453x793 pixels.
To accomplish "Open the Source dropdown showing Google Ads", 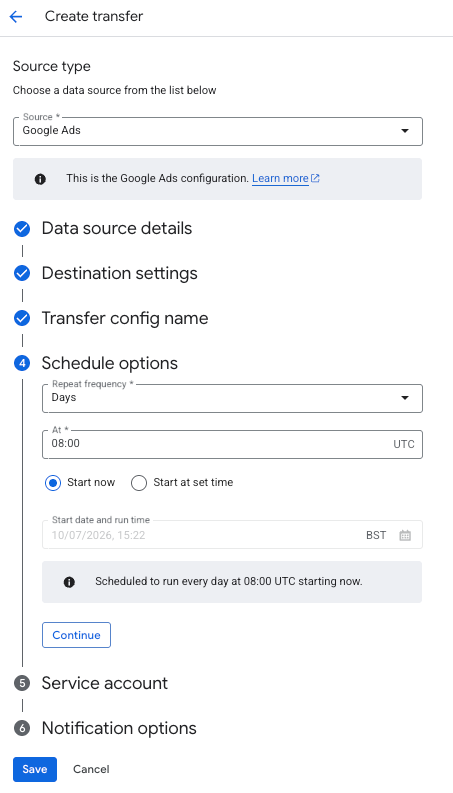I will point(217,131).
